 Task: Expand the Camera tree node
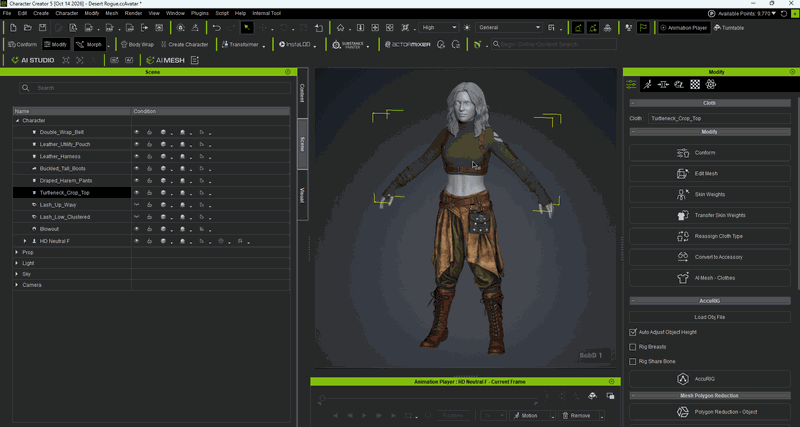click(x=17, y=285)
